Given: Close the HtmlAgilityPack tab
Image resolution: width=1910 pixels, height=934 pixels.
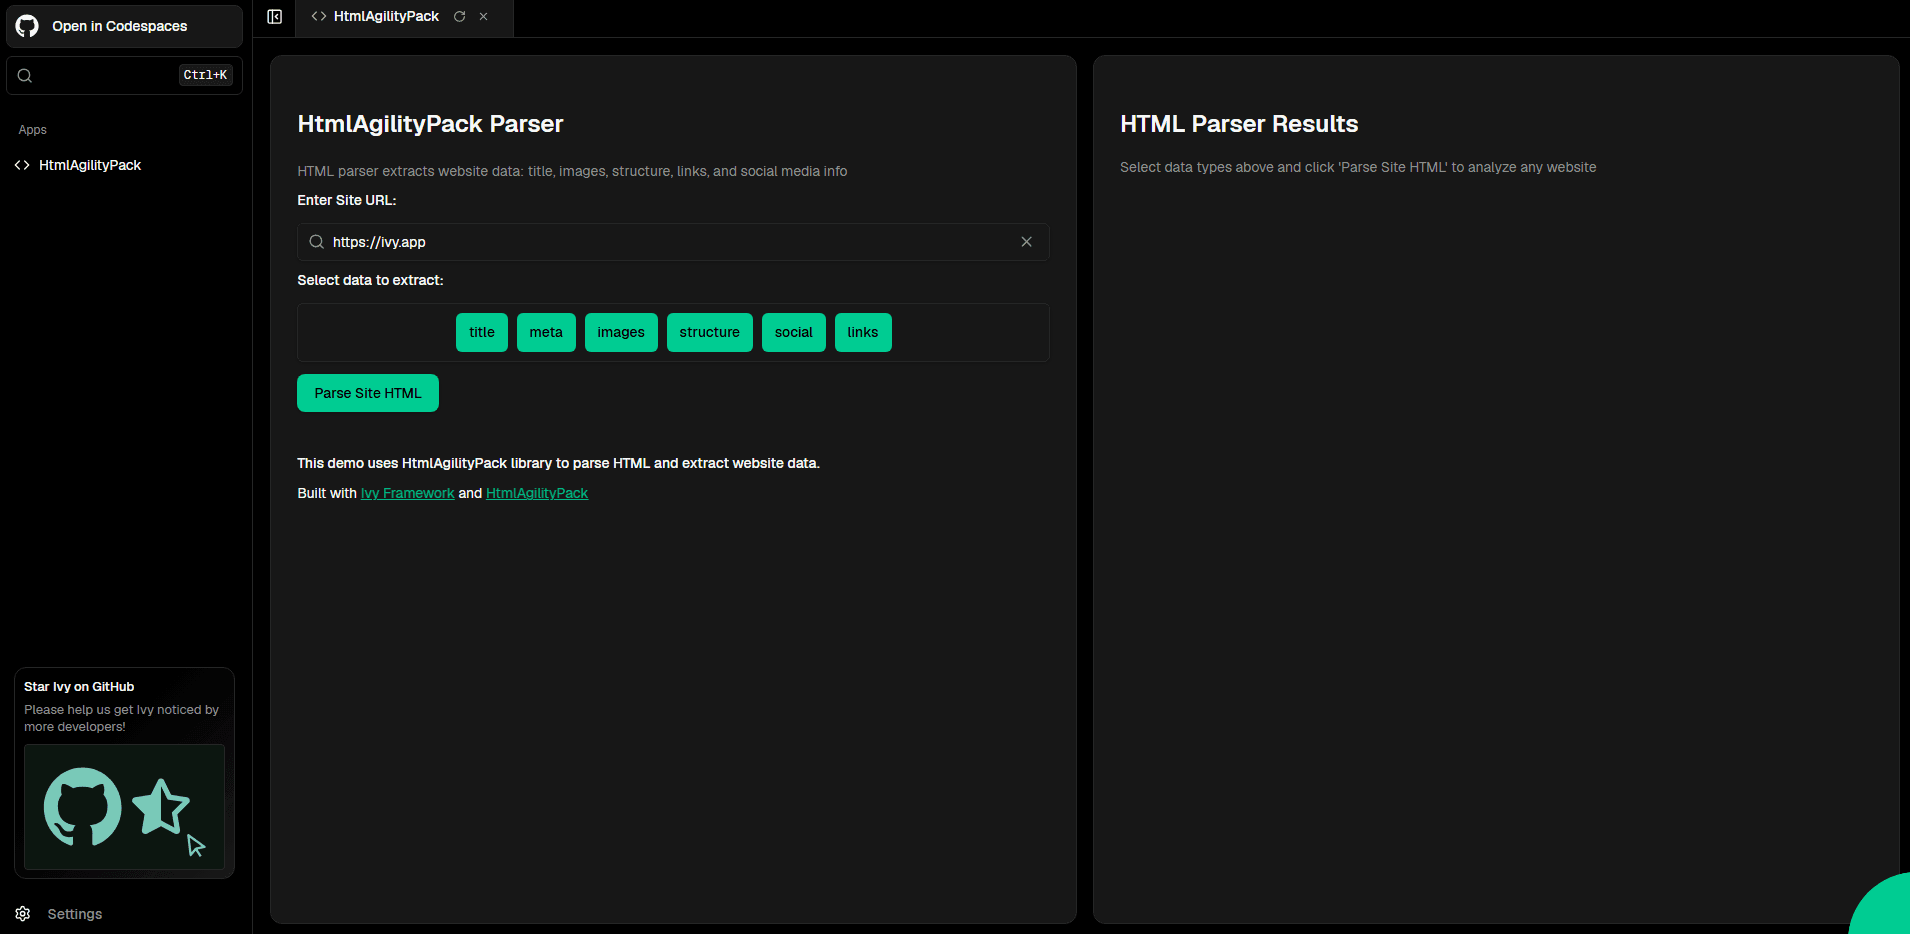Looking at the screenshot, I should pyautogui.click(x=484, y=17).
